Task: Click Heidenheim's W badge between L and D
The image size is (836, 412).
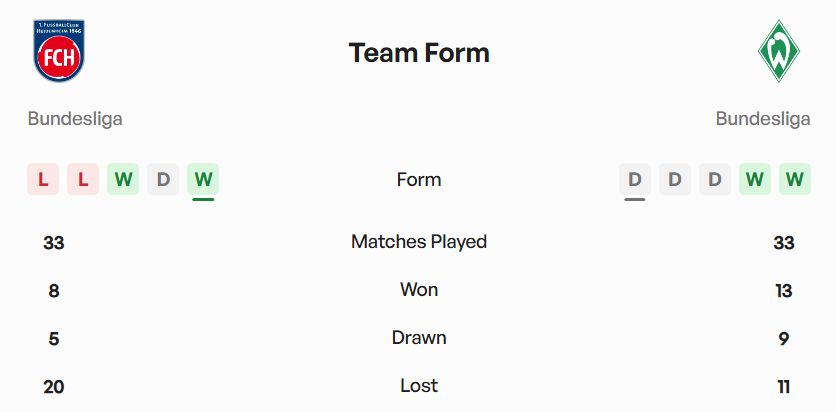Action: click(x=123, y=180)
